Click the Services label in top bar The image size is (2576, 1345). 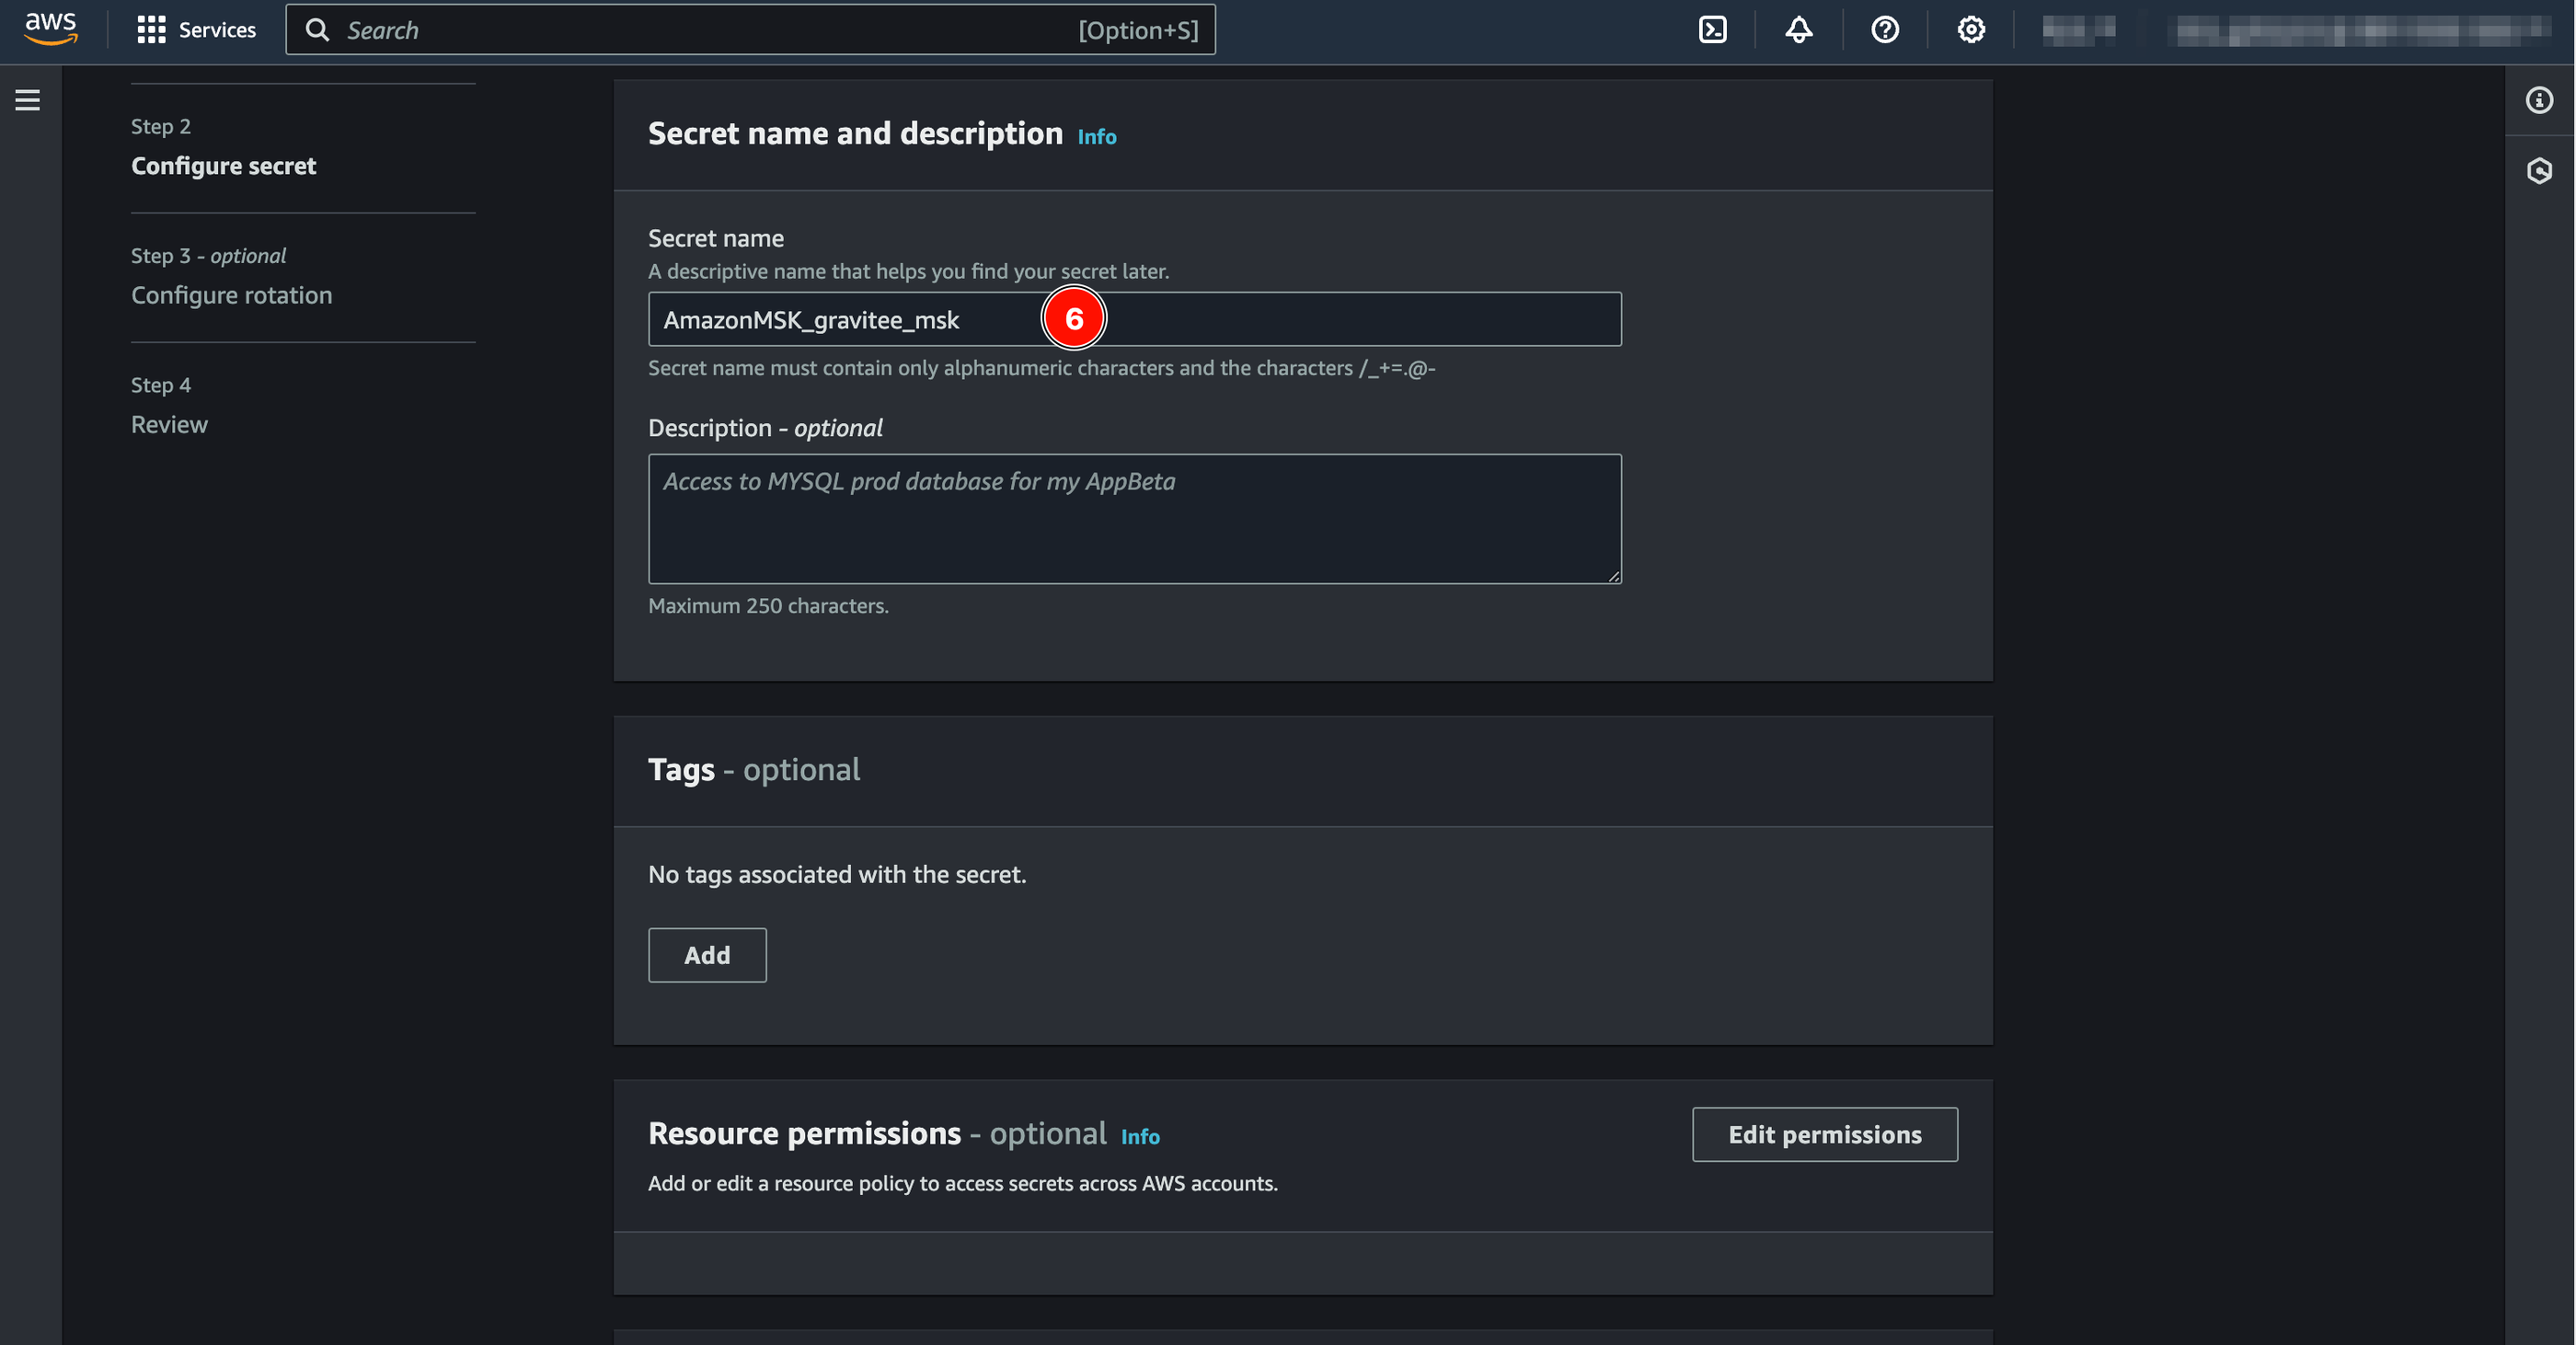pyautogui.click(x=217, y=30)
